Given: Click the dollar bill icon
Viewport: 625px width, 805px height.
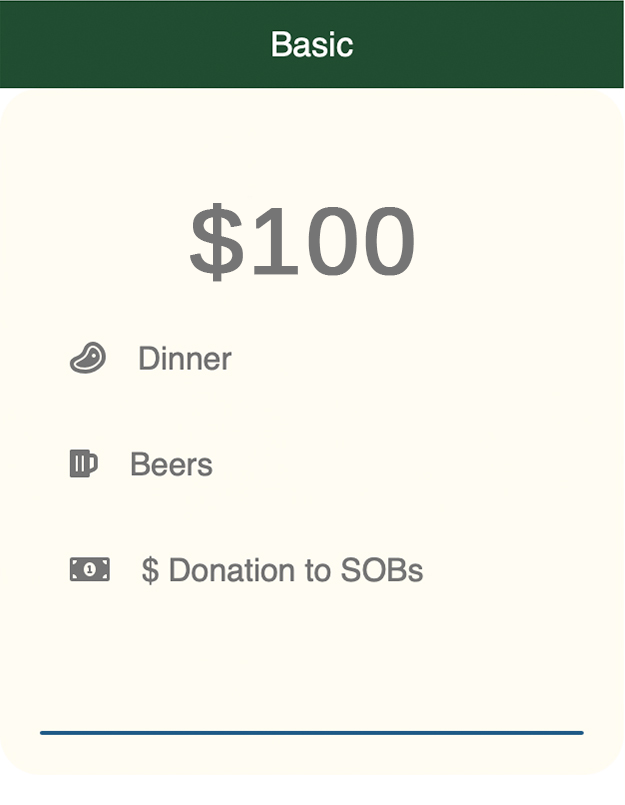Looking at the screenshot, I should coord(89,569).
